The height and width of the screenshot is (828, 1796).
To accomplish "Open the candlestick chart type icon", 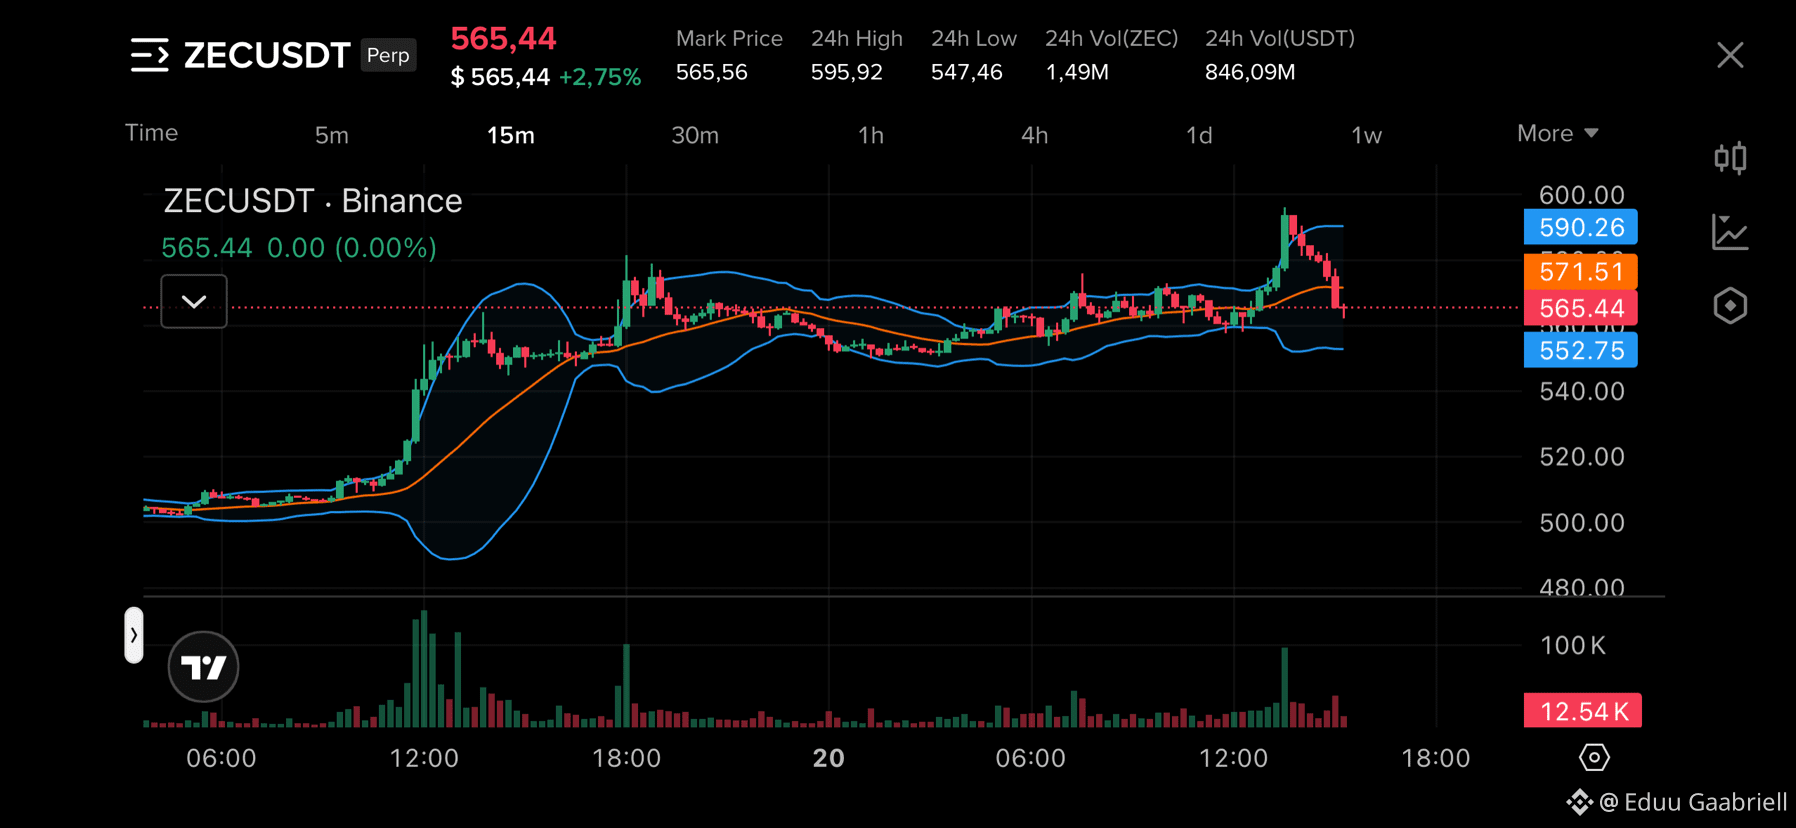I will [1730, 158].
